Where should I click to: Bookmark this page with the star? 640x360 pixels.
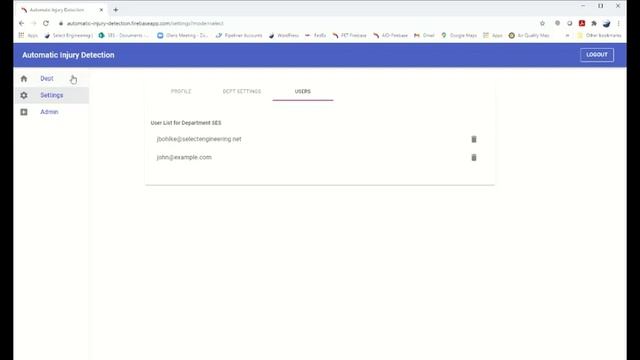pyautogui.click(x=542, y=23)
